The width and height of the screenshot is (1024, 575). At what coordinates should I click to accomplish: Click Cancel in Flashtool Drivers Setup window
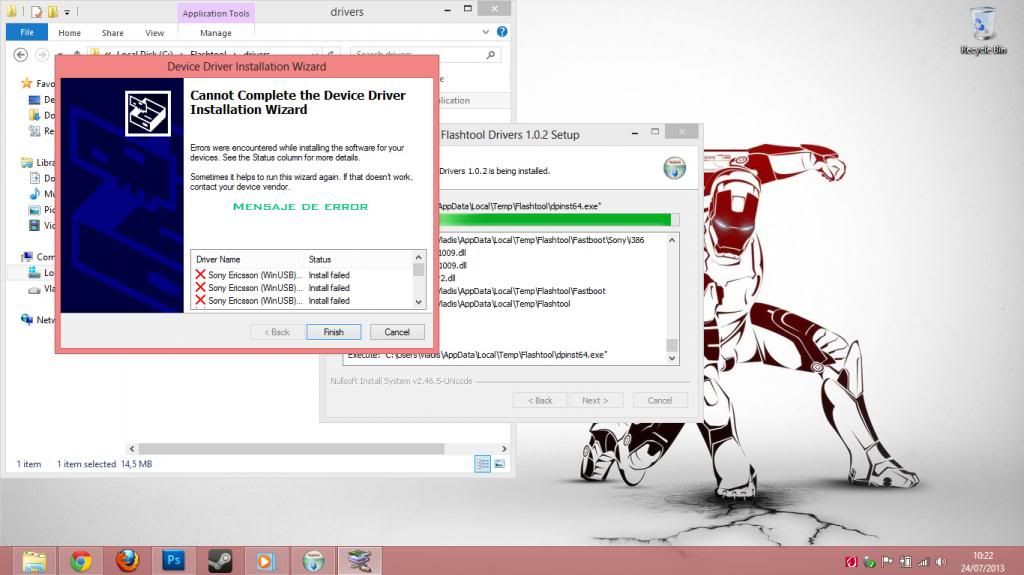660,401
